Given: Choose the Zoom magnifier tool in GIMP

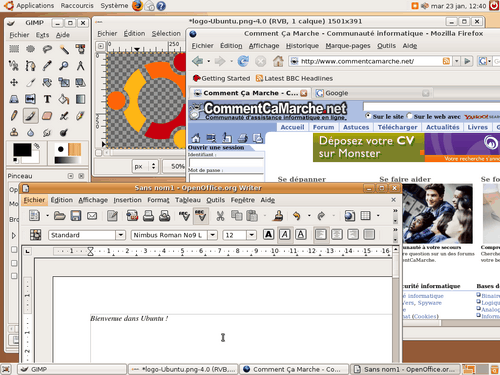Looking at the screenshot, I should point(63,66).
